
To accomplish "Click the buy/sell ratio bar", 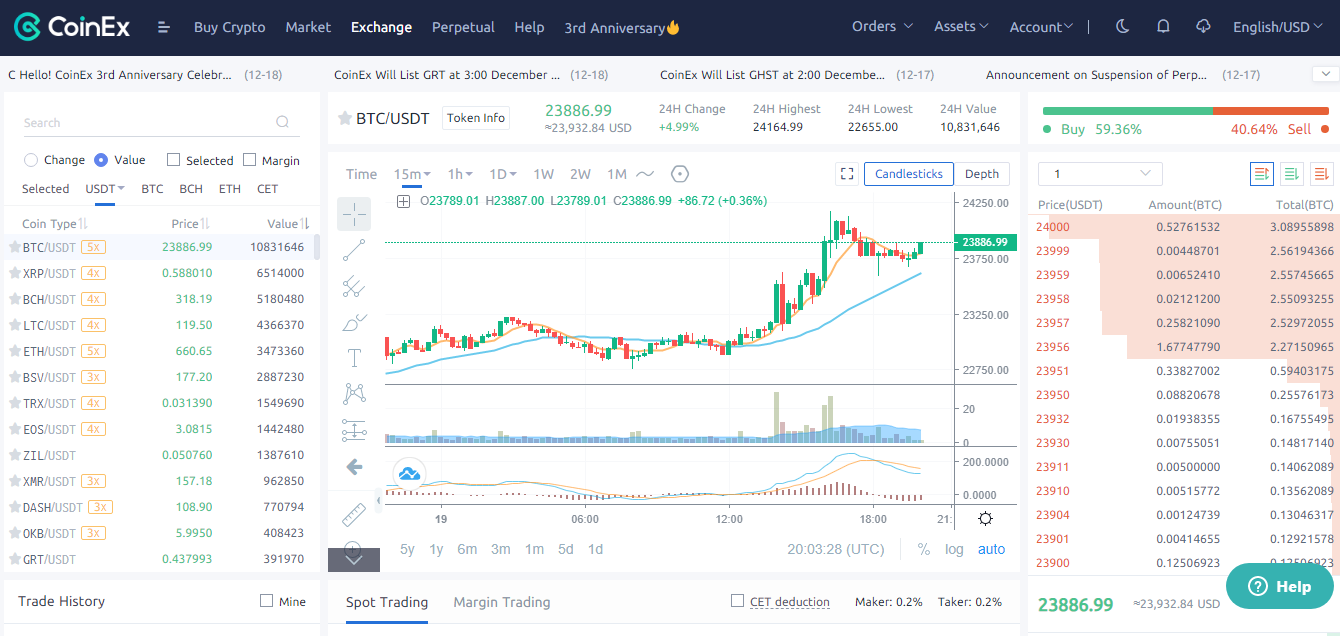I will point(1185,111).
